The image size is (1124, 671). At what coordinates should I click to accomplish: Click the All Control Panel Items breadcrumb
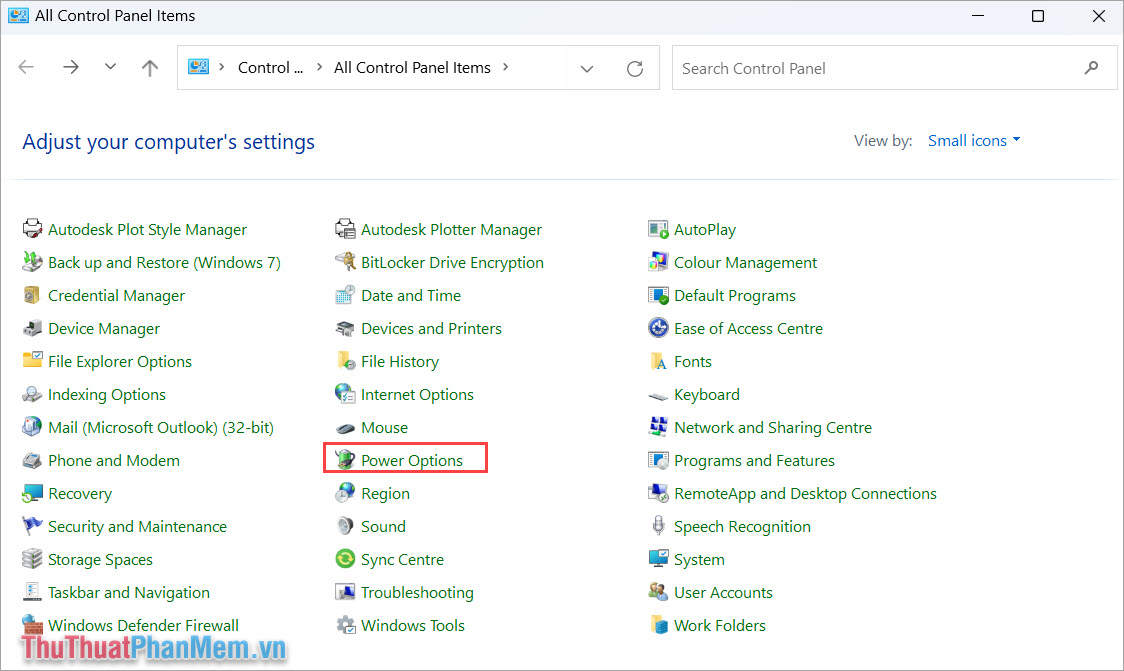coord(412,67)
